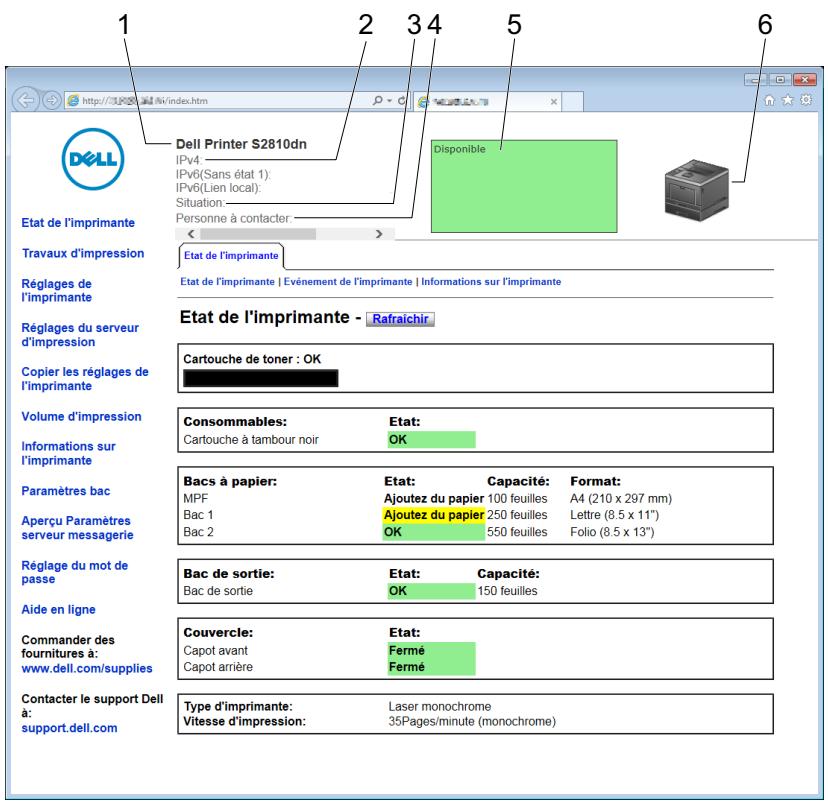
Task: Open Travaux d'impression menu item
Action: click(83, 253)
